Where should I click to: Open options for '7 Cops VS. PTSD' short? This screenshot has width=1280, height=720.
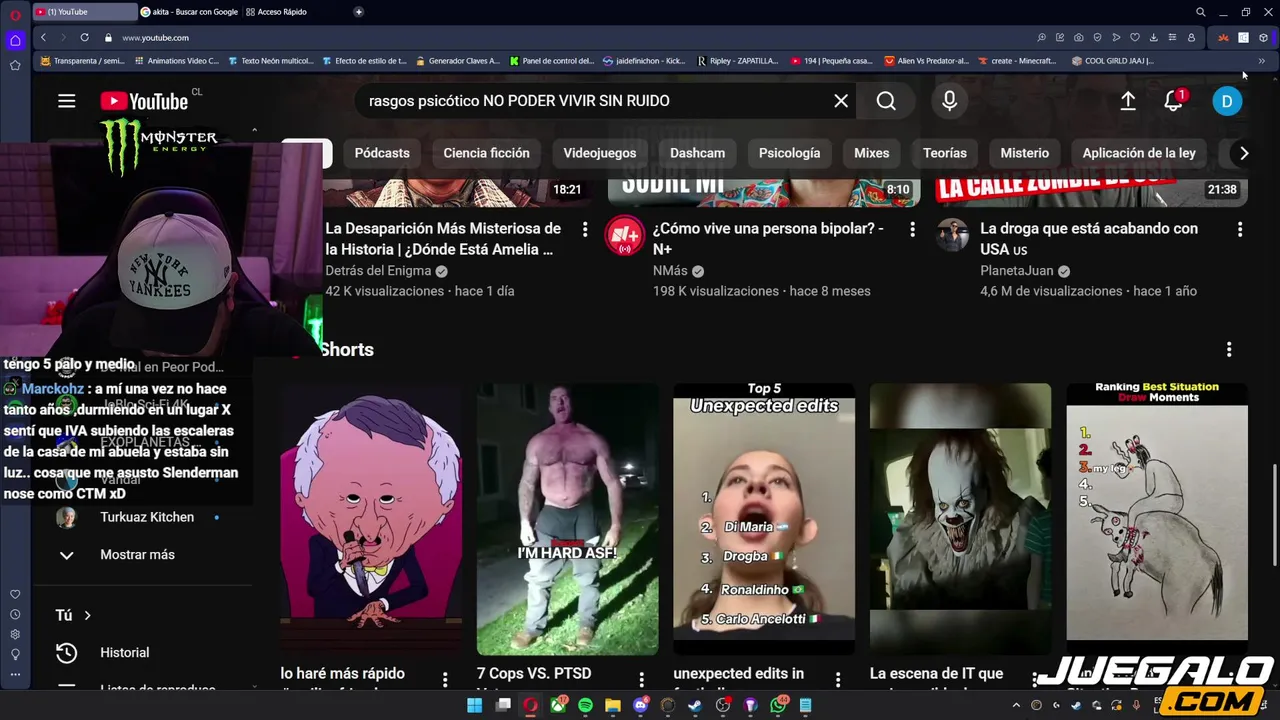642,680
